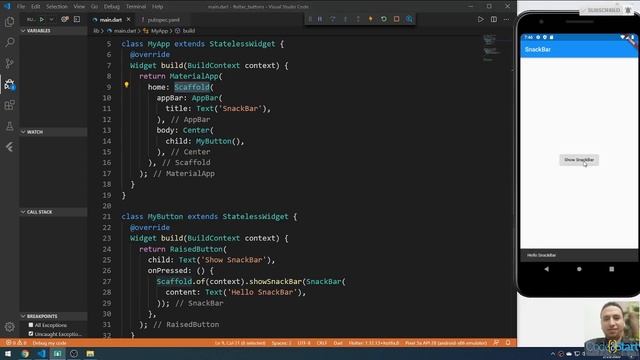The width and height of the screenshot is (640, 360).
Task: Open the notifications bell in status bar
Action: [x=508, y=343]
